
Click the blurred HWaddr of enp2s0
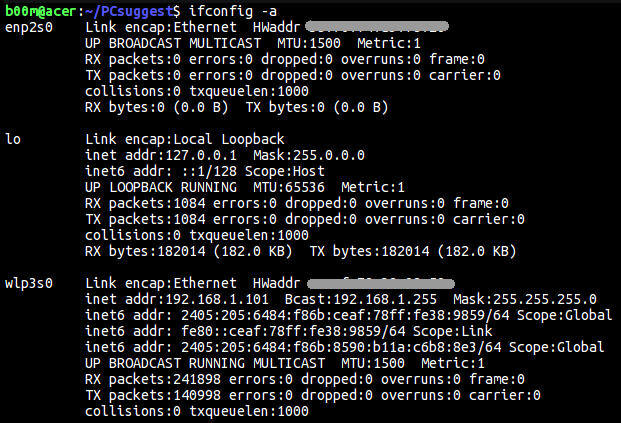[x=377, y=27]
